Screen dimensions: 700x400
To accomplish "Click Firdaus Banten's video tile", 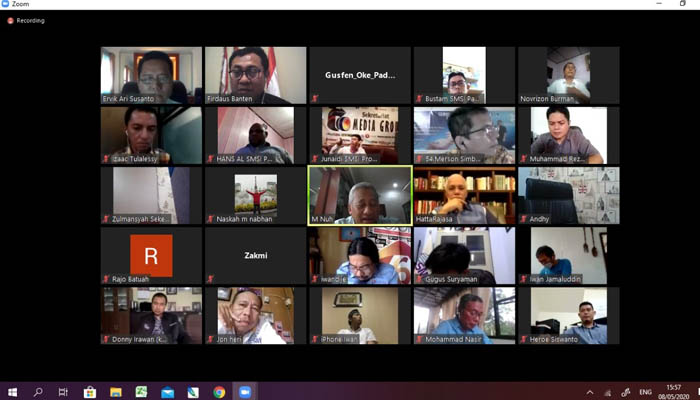I will [255, 75].
